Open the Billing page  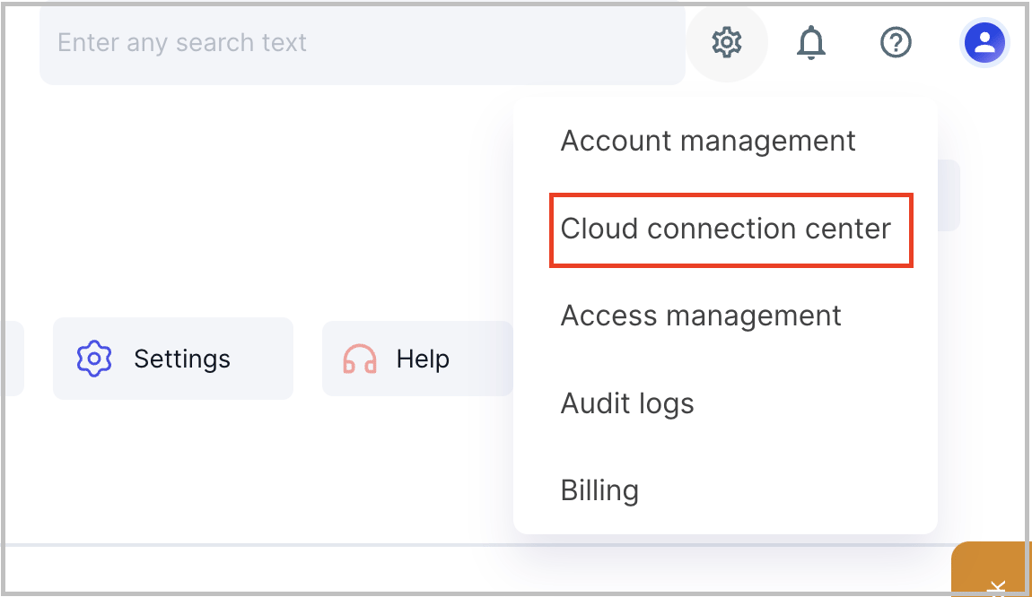click(x=600, y=490)
